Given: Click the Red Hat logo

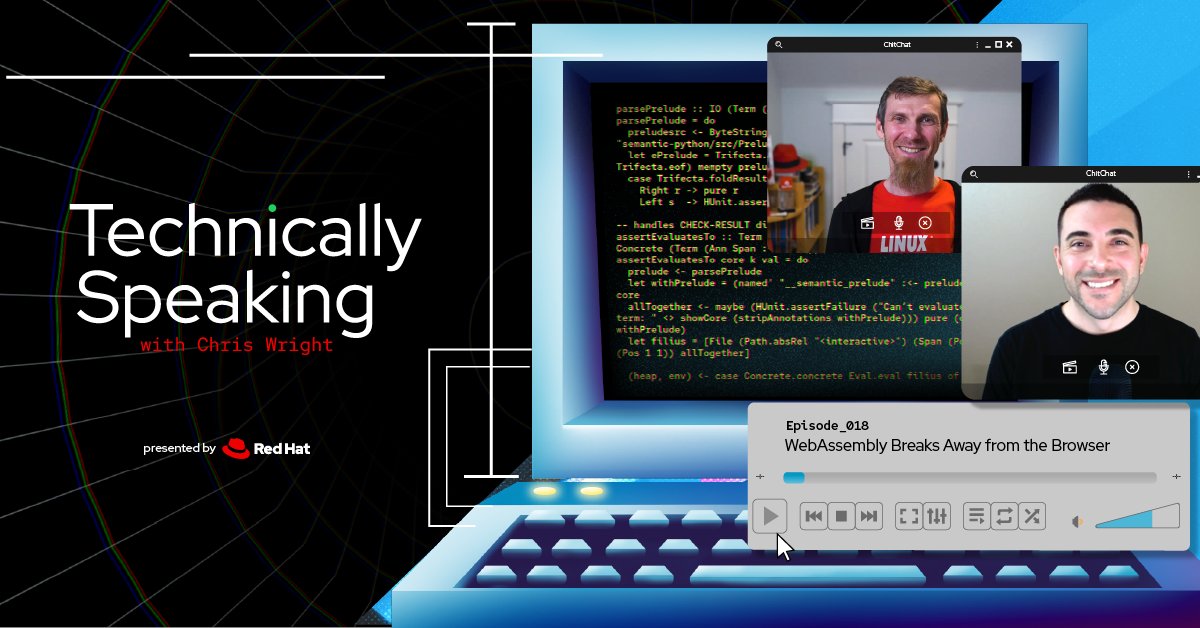Looking at the screenshot, I should (266, 448).
